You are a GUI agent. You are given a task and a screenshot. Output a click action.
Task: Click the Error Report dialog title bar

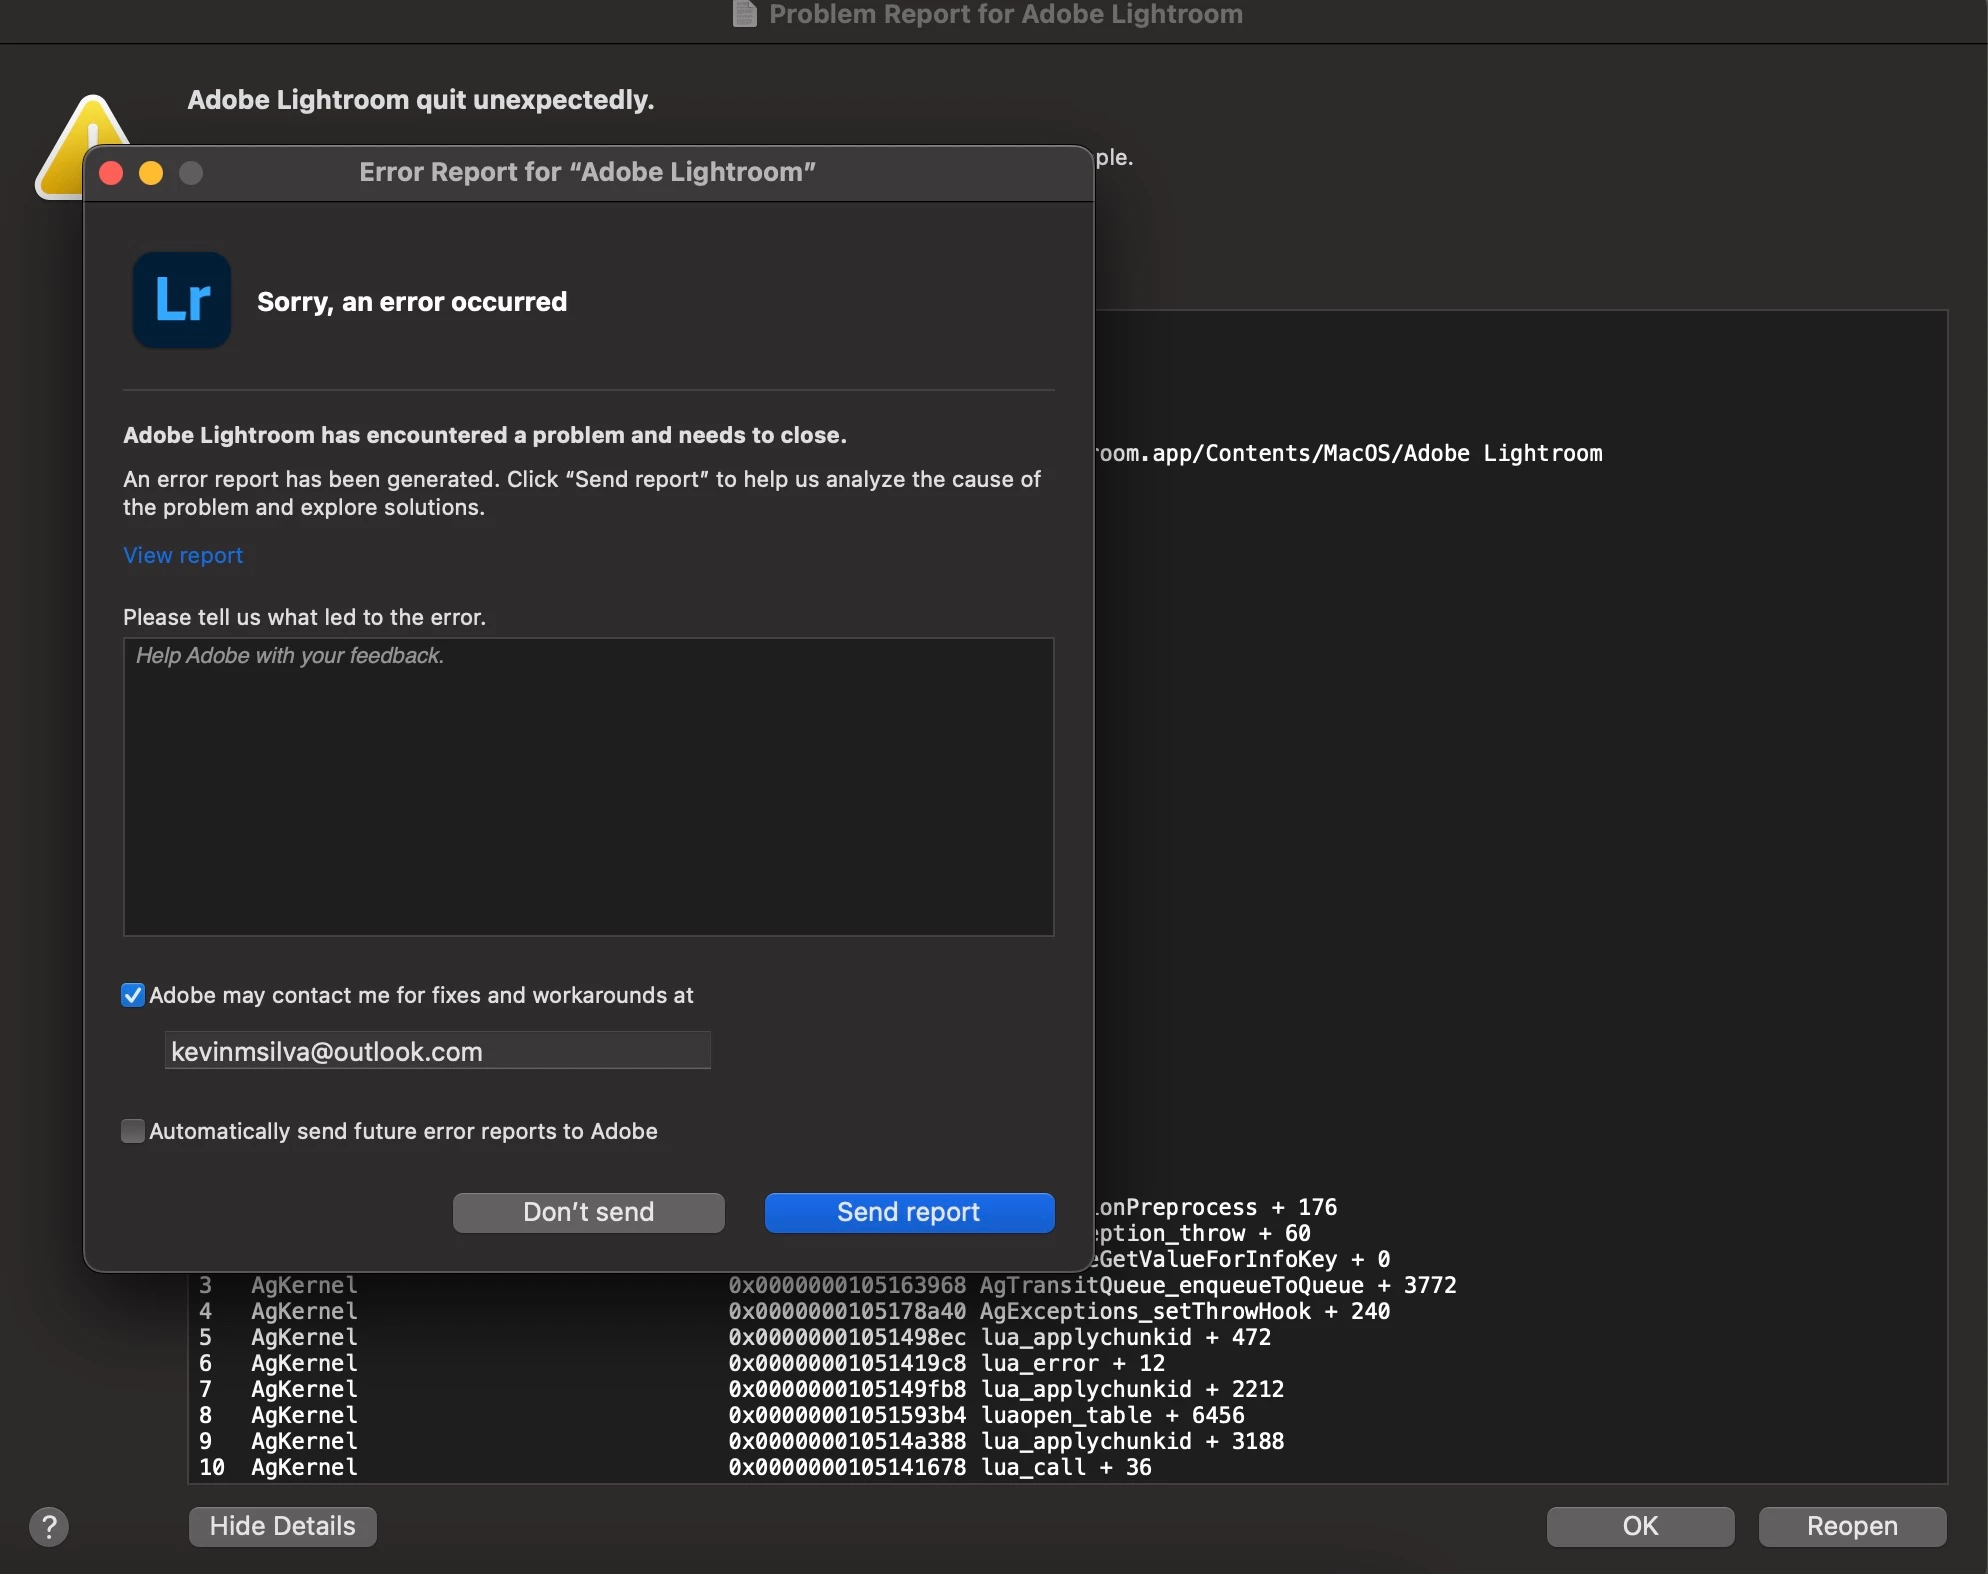click(x=587, y=173)
